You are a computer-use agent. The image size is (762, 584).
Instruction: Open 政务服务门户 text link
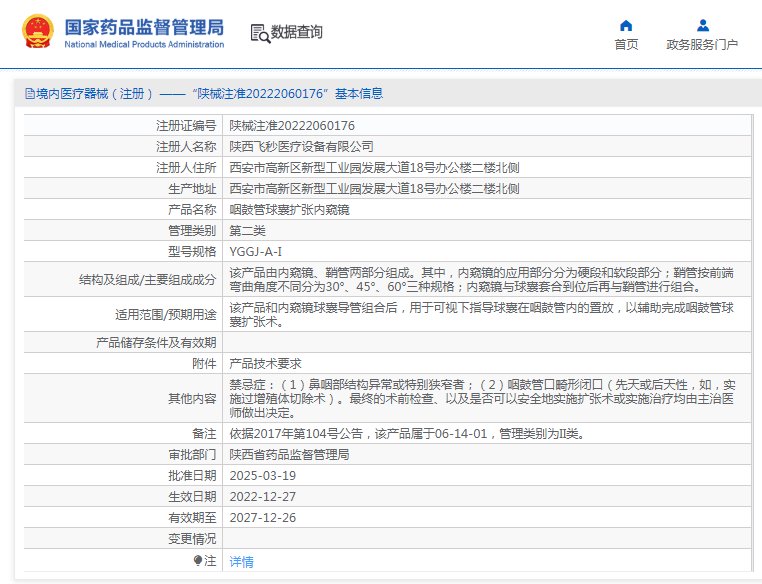pos(702,45)
